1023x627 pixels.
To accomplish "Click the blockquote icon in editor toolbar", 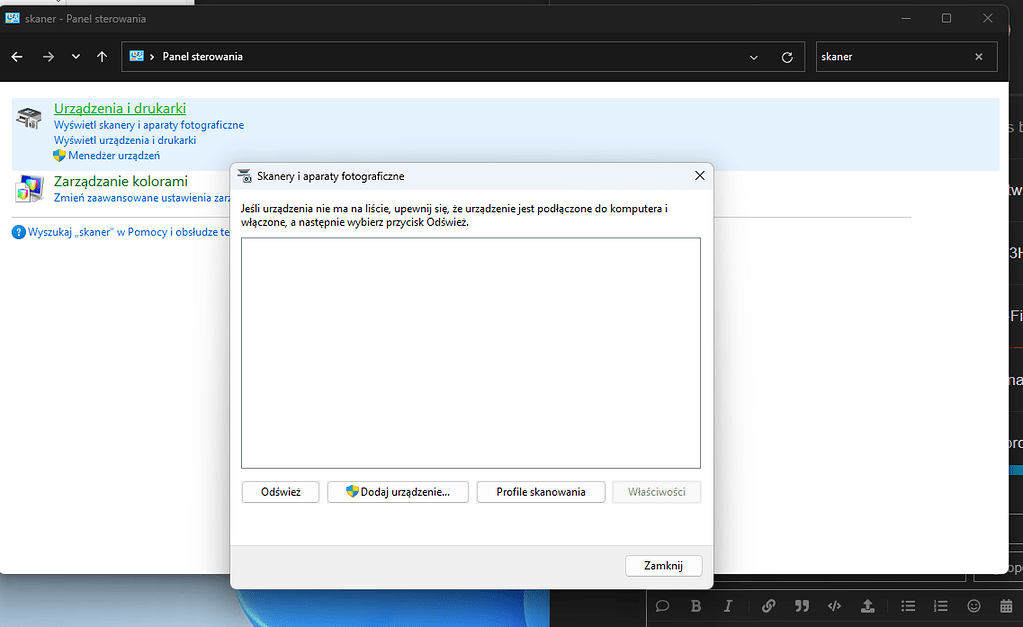I will click(x=801, y=606).
